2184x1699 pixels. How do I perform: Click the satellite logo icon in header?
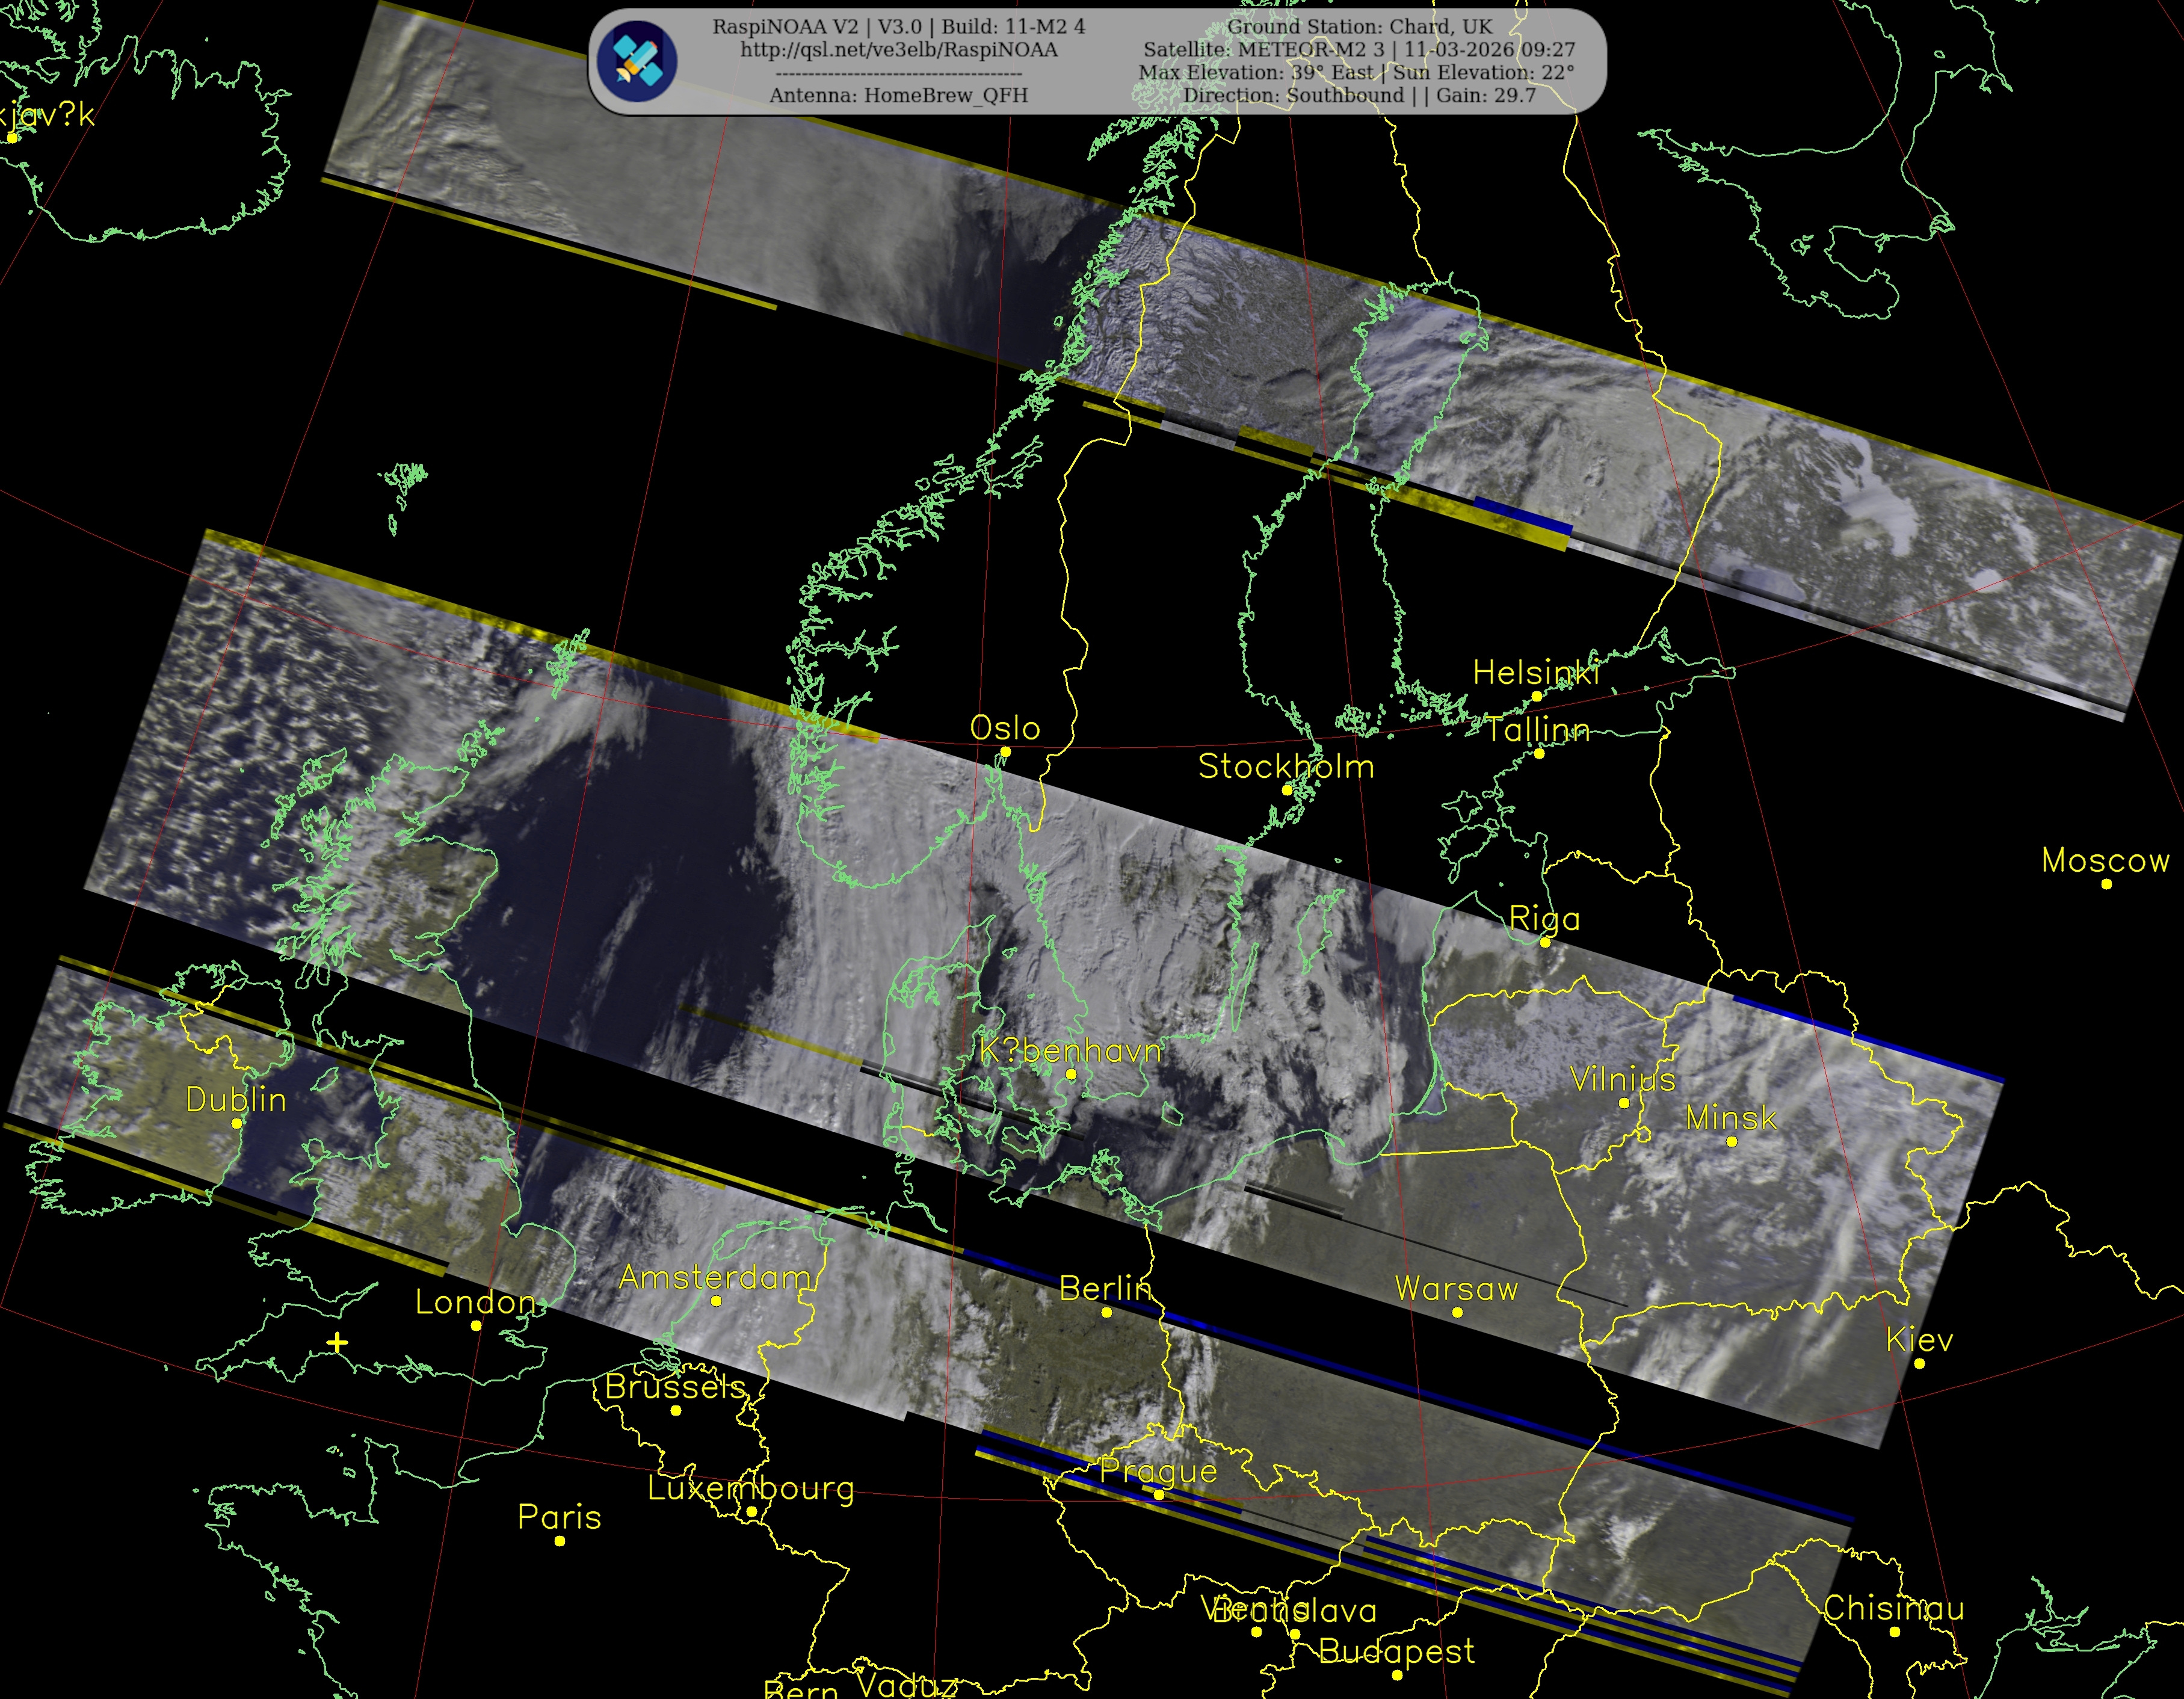(x=637, y=61)
